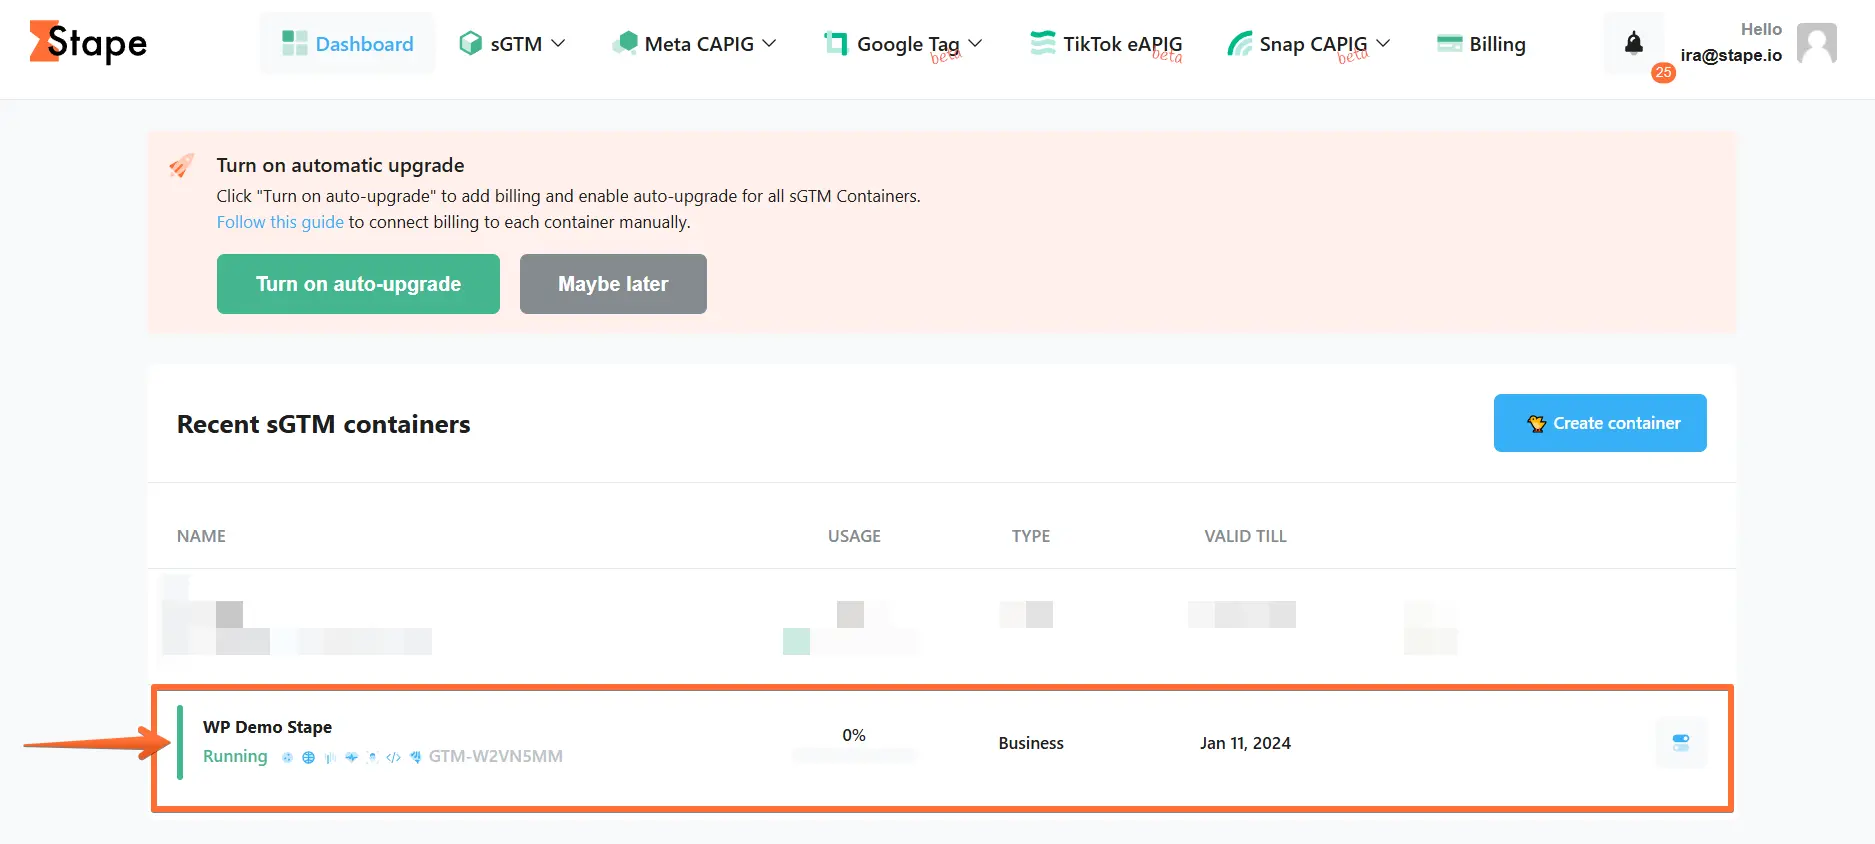This screenshot has width=1875, height=844.
Task: Open the Follow this guide link
Action: click(280, 222)
